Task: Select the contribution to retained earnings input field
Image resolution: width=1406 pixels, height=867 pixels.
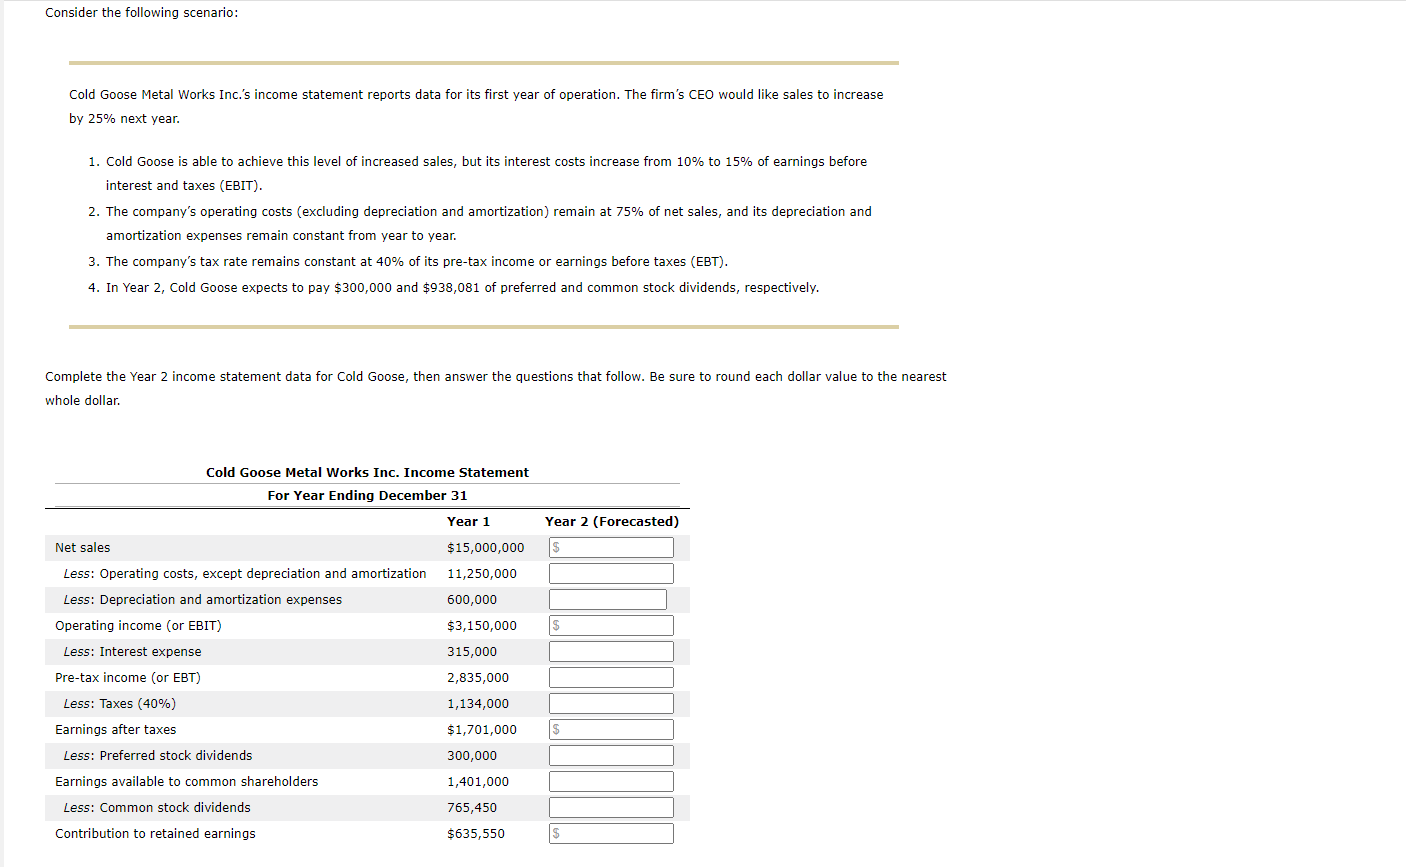Action: pos(610,833)
